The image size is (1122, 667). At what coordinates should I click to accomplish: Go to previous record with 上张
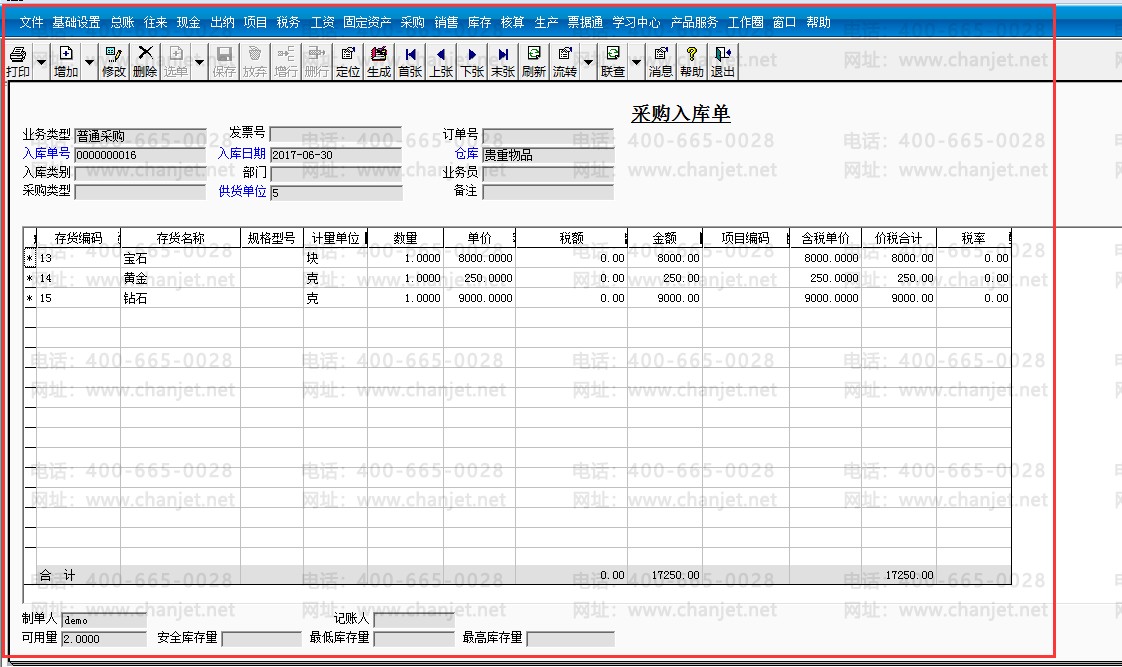(x=441, y=61)
